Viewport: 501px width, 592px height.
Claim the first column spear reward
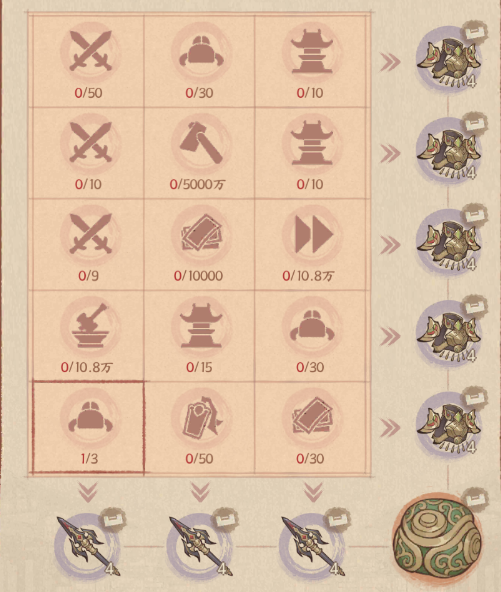(88, 546)
